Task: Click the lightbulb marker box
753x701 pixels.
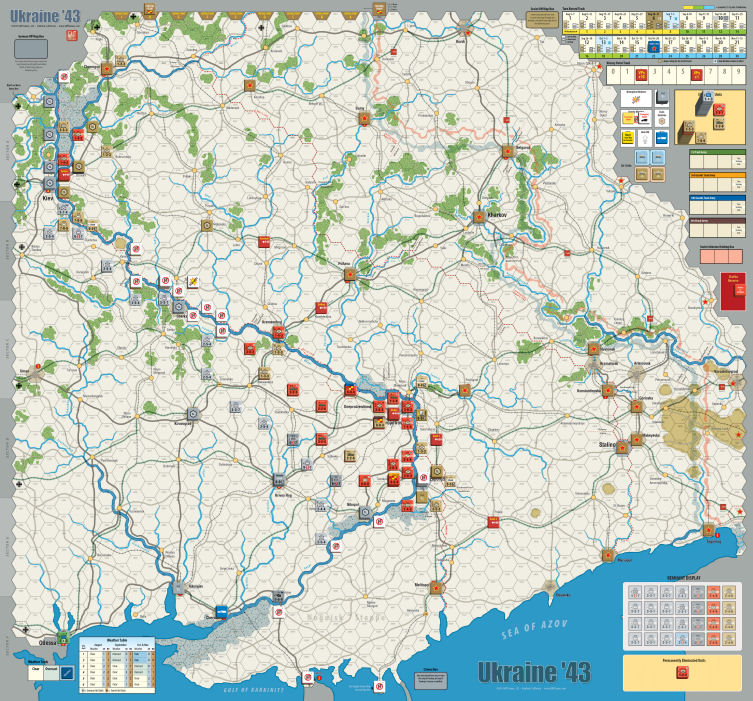Action: (x=645, y=139)
